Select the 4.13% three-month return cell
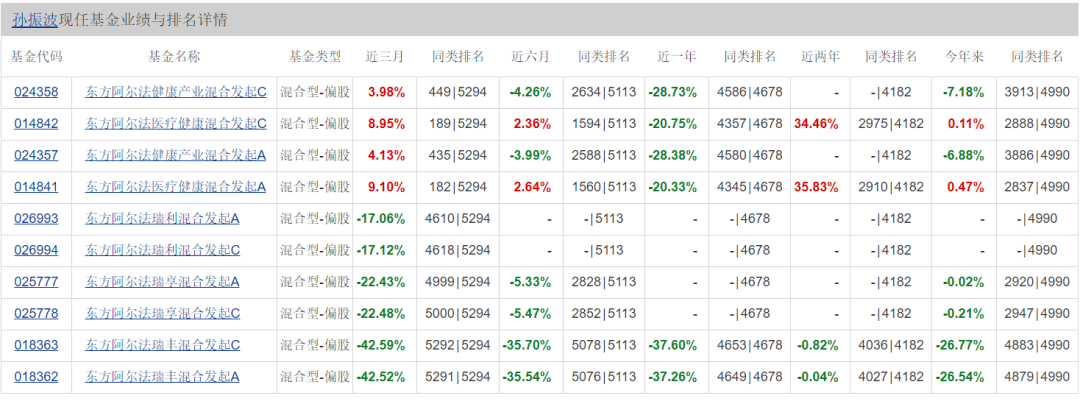 point(384,155)
